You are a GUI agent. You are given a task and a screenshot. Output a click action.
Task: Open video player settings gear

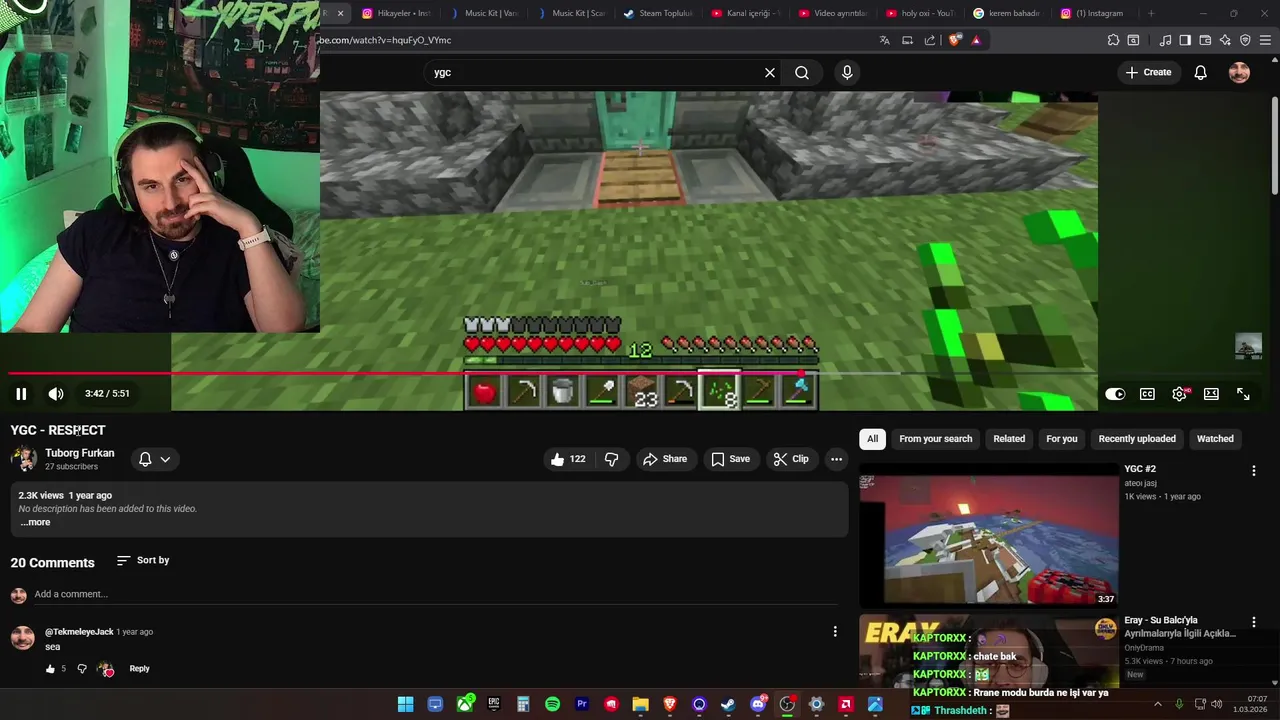click(1180, 394)
